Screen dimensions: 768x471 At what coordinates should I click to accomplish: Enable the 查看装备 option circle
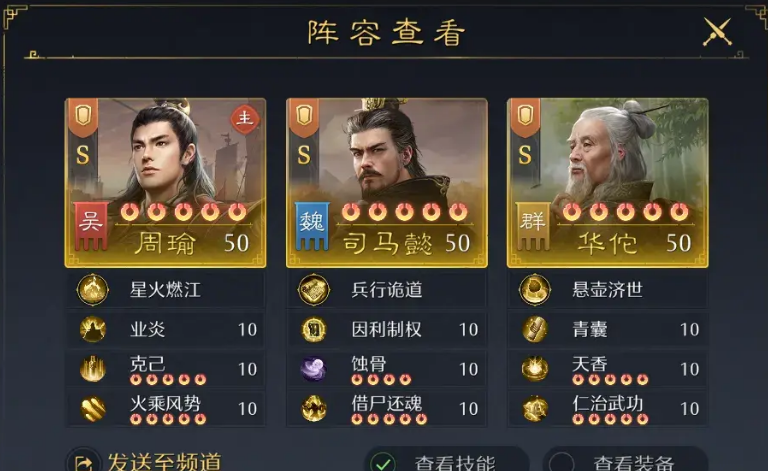[x=561, y=463]
